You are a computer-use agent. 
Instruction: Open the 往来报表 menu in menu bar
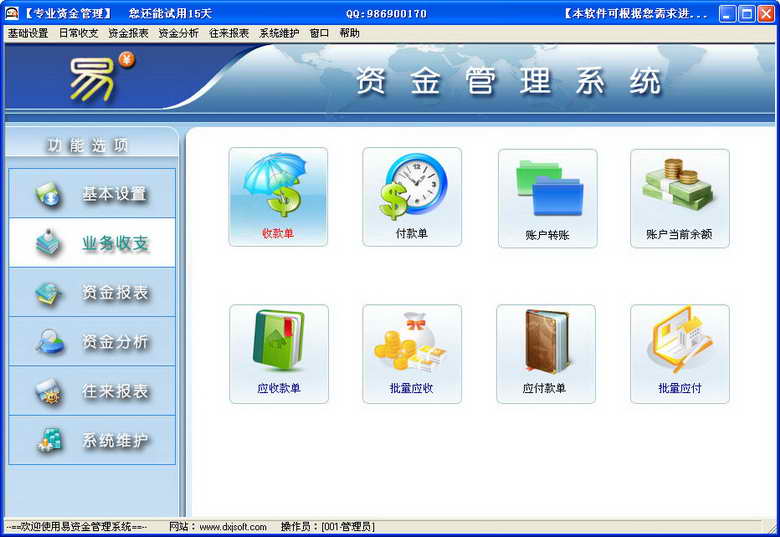click(x=229, y=33)
